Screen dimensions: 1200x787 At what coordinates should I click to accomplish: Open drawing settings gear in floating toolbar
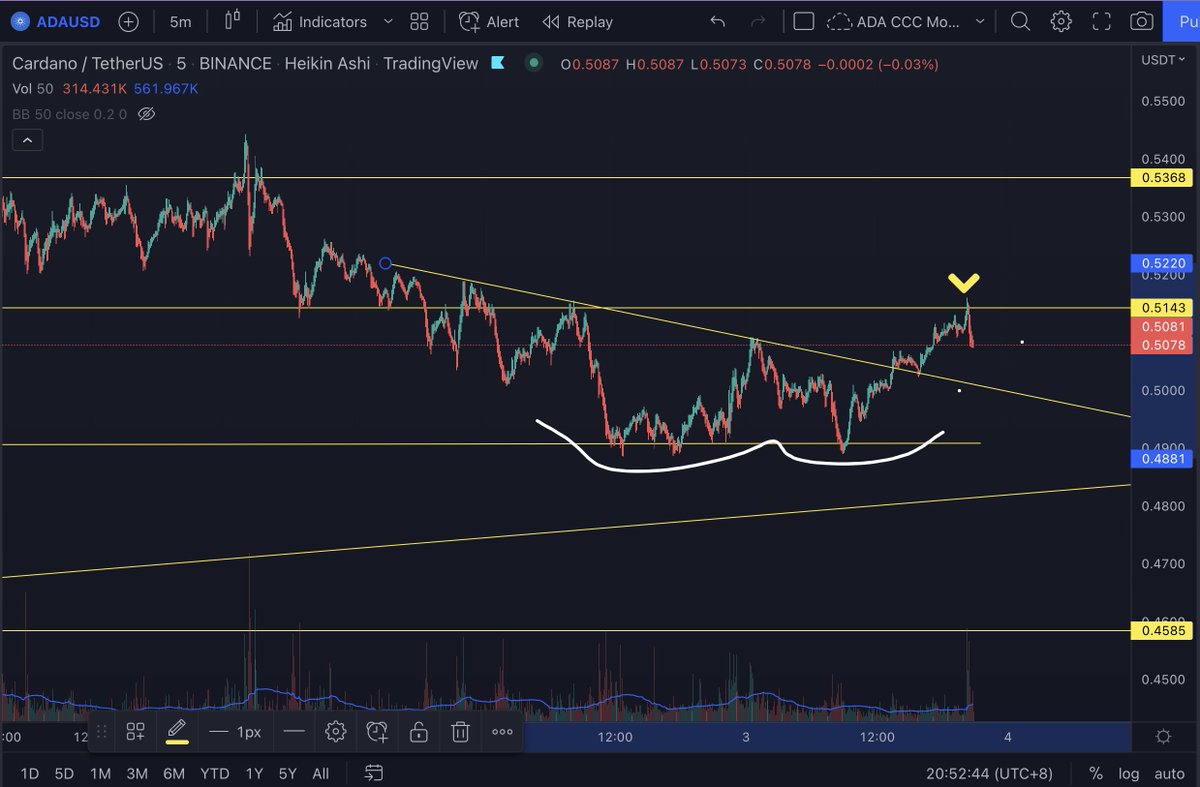[335, 732]
